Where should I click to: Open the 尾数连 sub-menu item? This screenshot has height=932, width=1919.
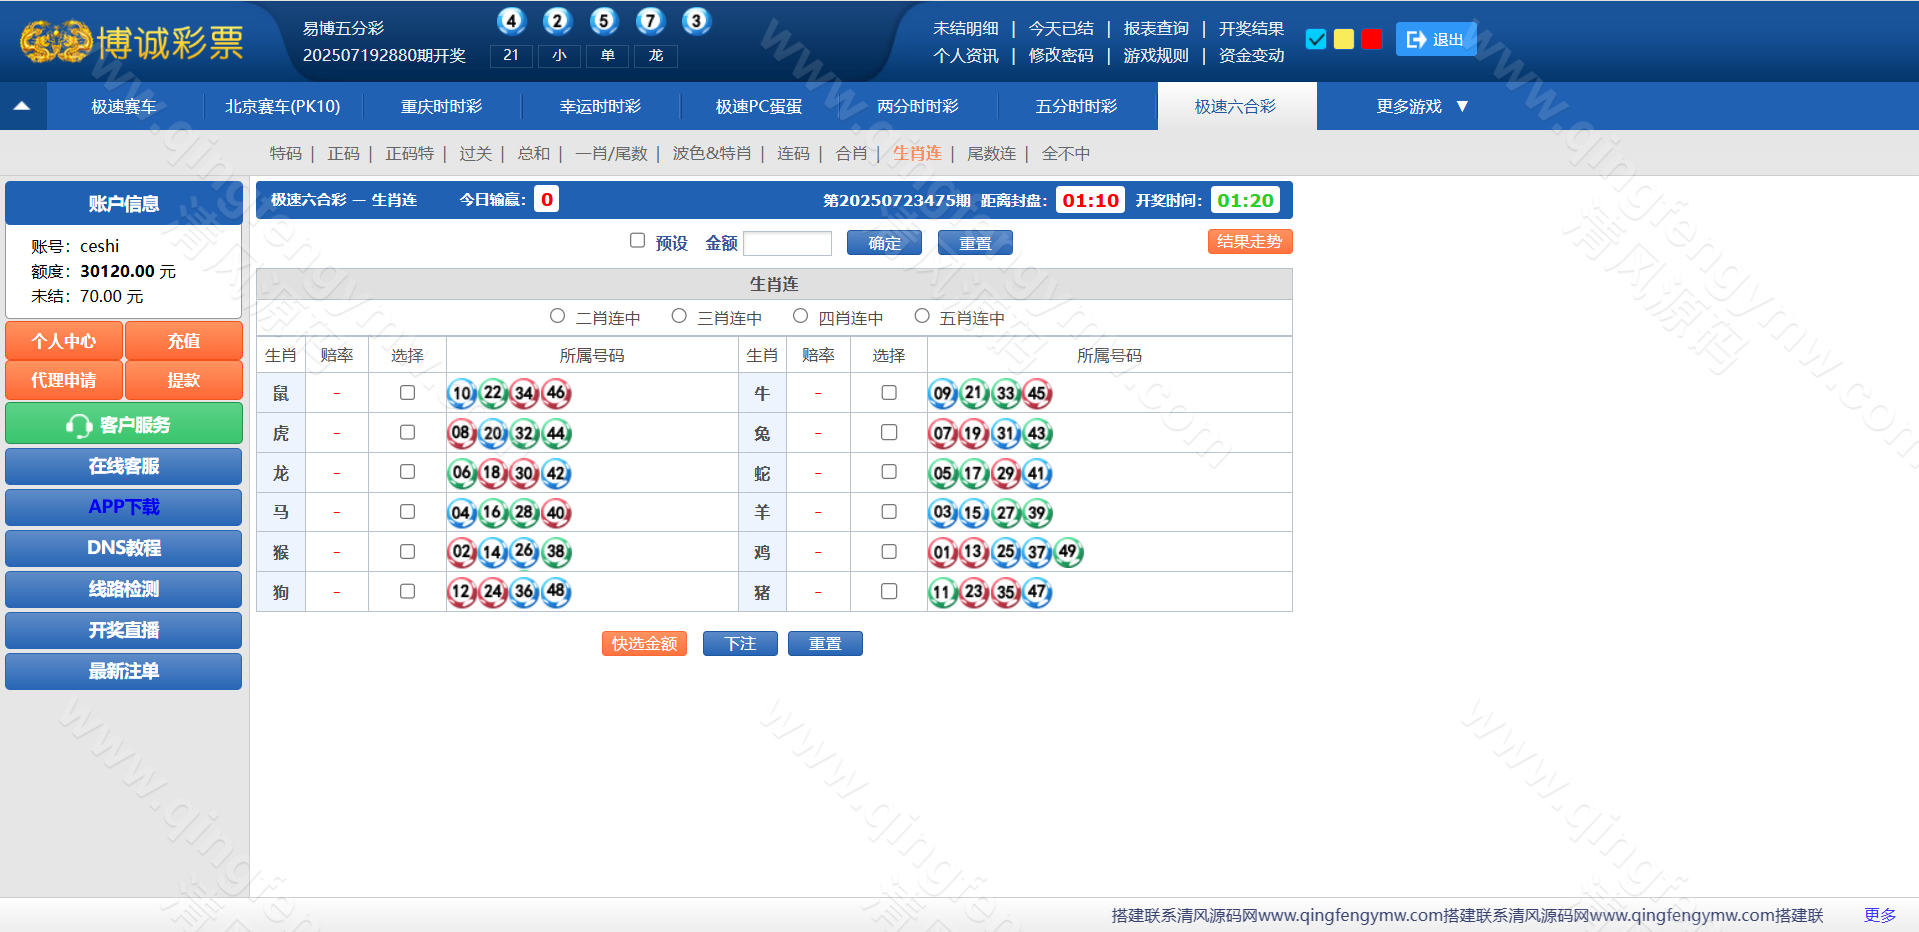pyautogui.click(x=990, y=154)
